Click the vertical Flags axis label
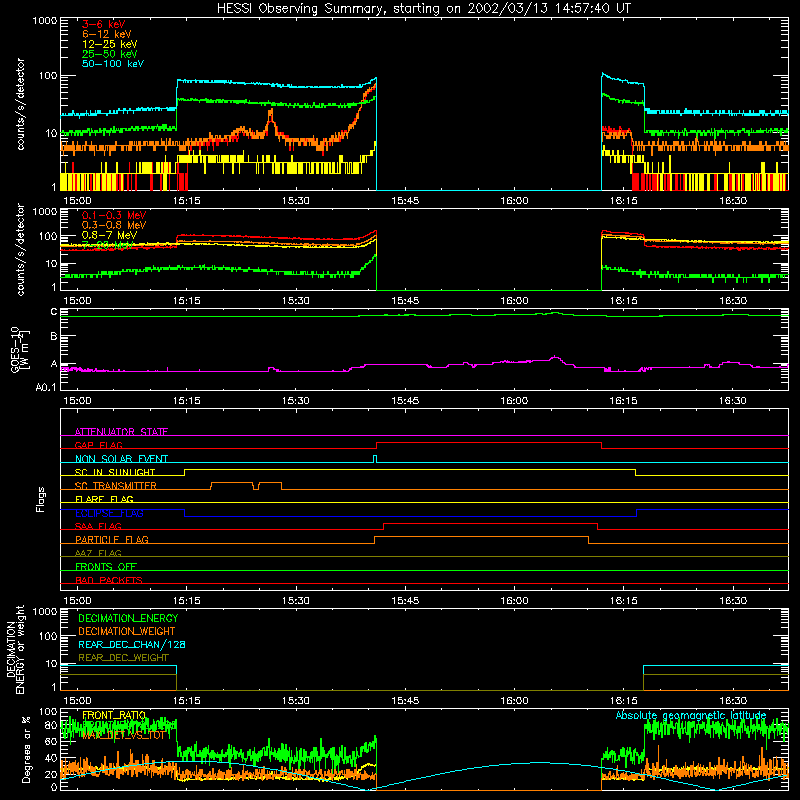Image resolution: width=800 pixels, height=800 pixels. click(x=41, y=499)
